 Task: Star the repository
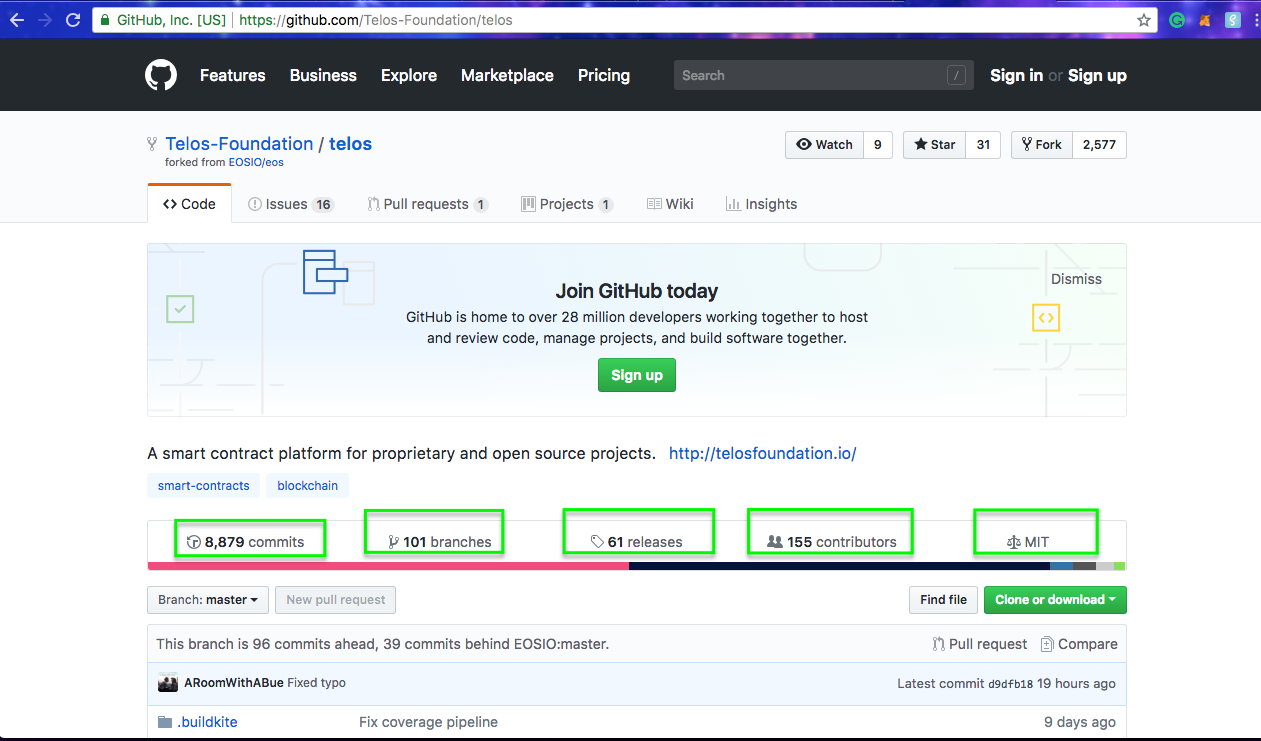pos(933,145)
